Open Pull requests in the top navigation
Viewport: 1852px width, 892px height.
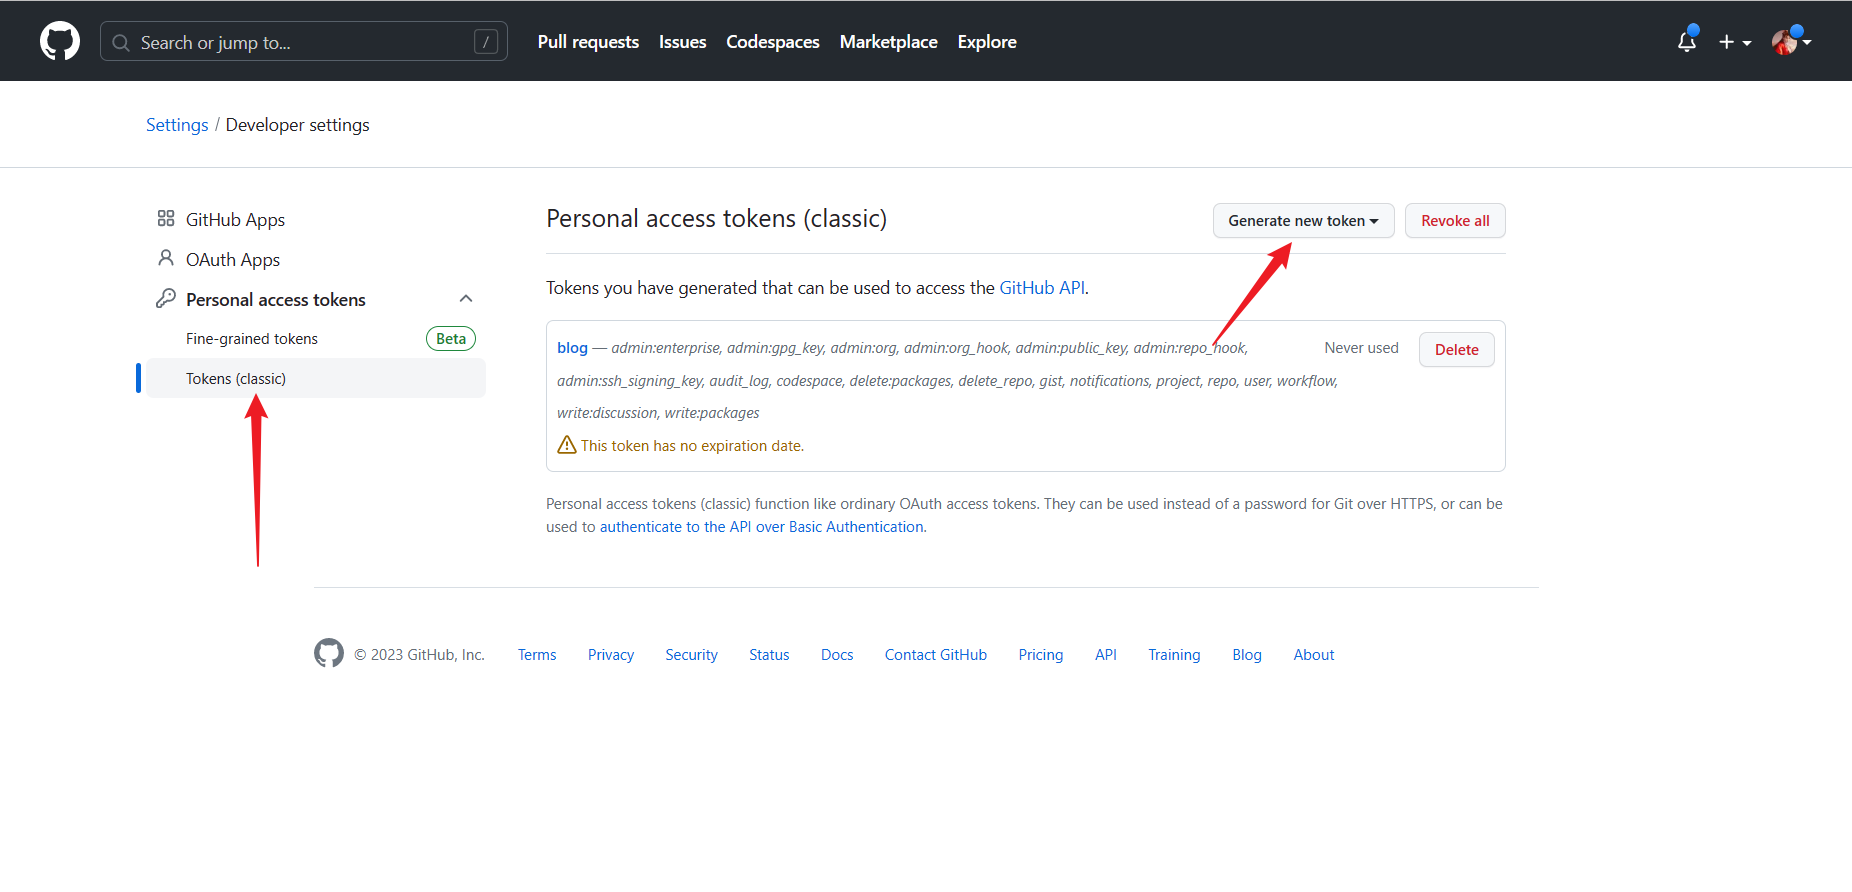pos(588,42)
